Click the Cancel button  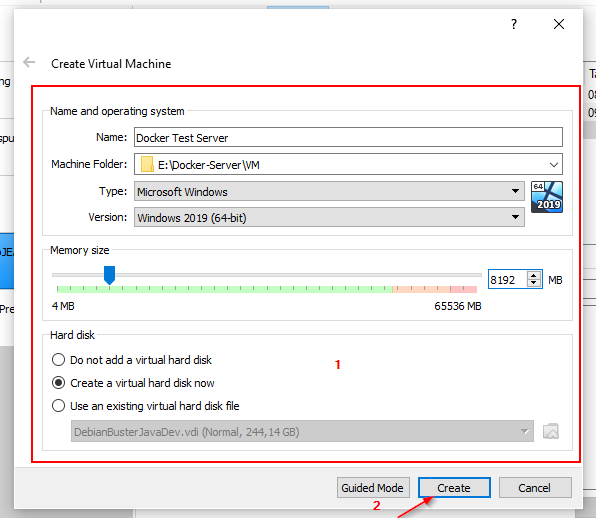[535, 488]
